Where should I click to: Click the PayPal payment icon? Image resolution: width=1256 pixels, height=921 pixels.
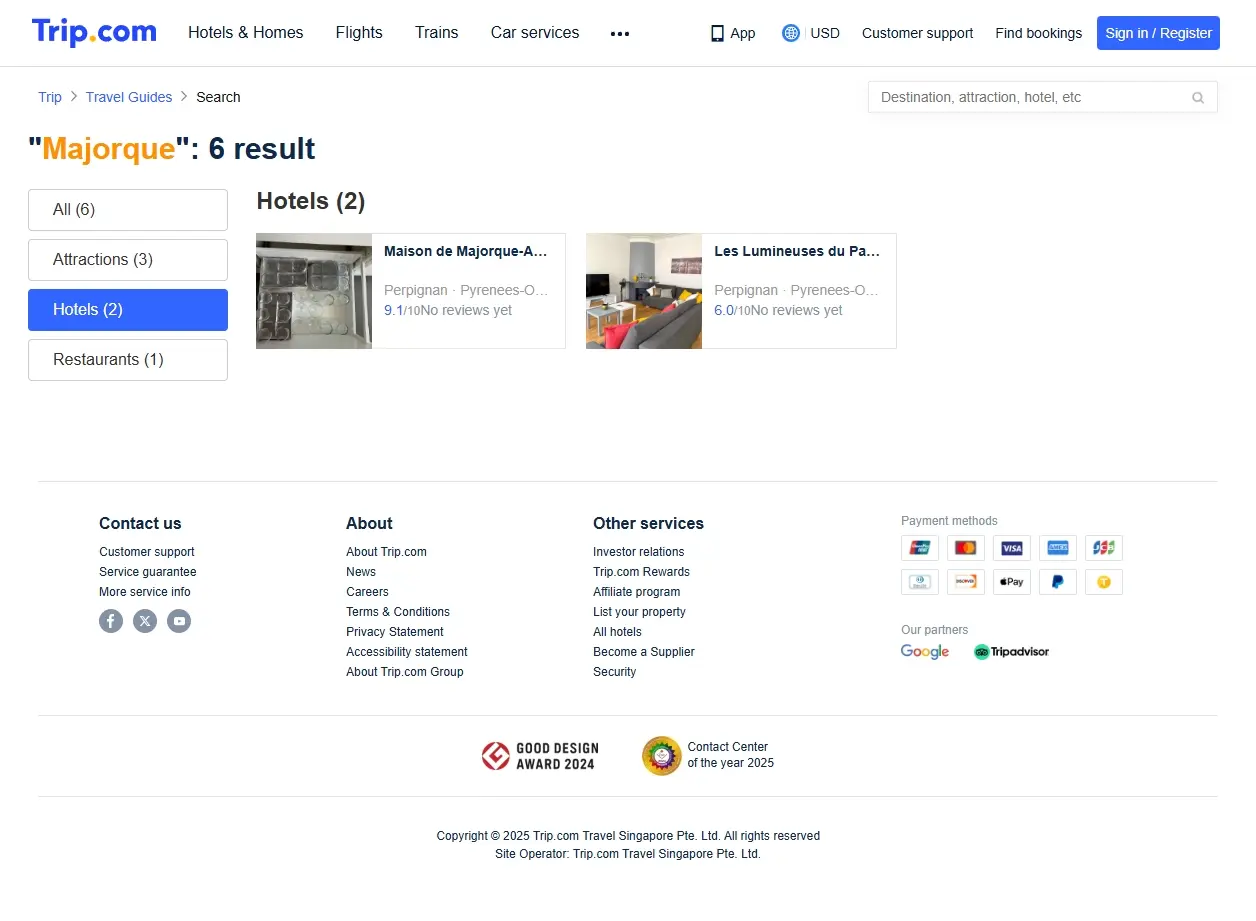point(1058,582)
